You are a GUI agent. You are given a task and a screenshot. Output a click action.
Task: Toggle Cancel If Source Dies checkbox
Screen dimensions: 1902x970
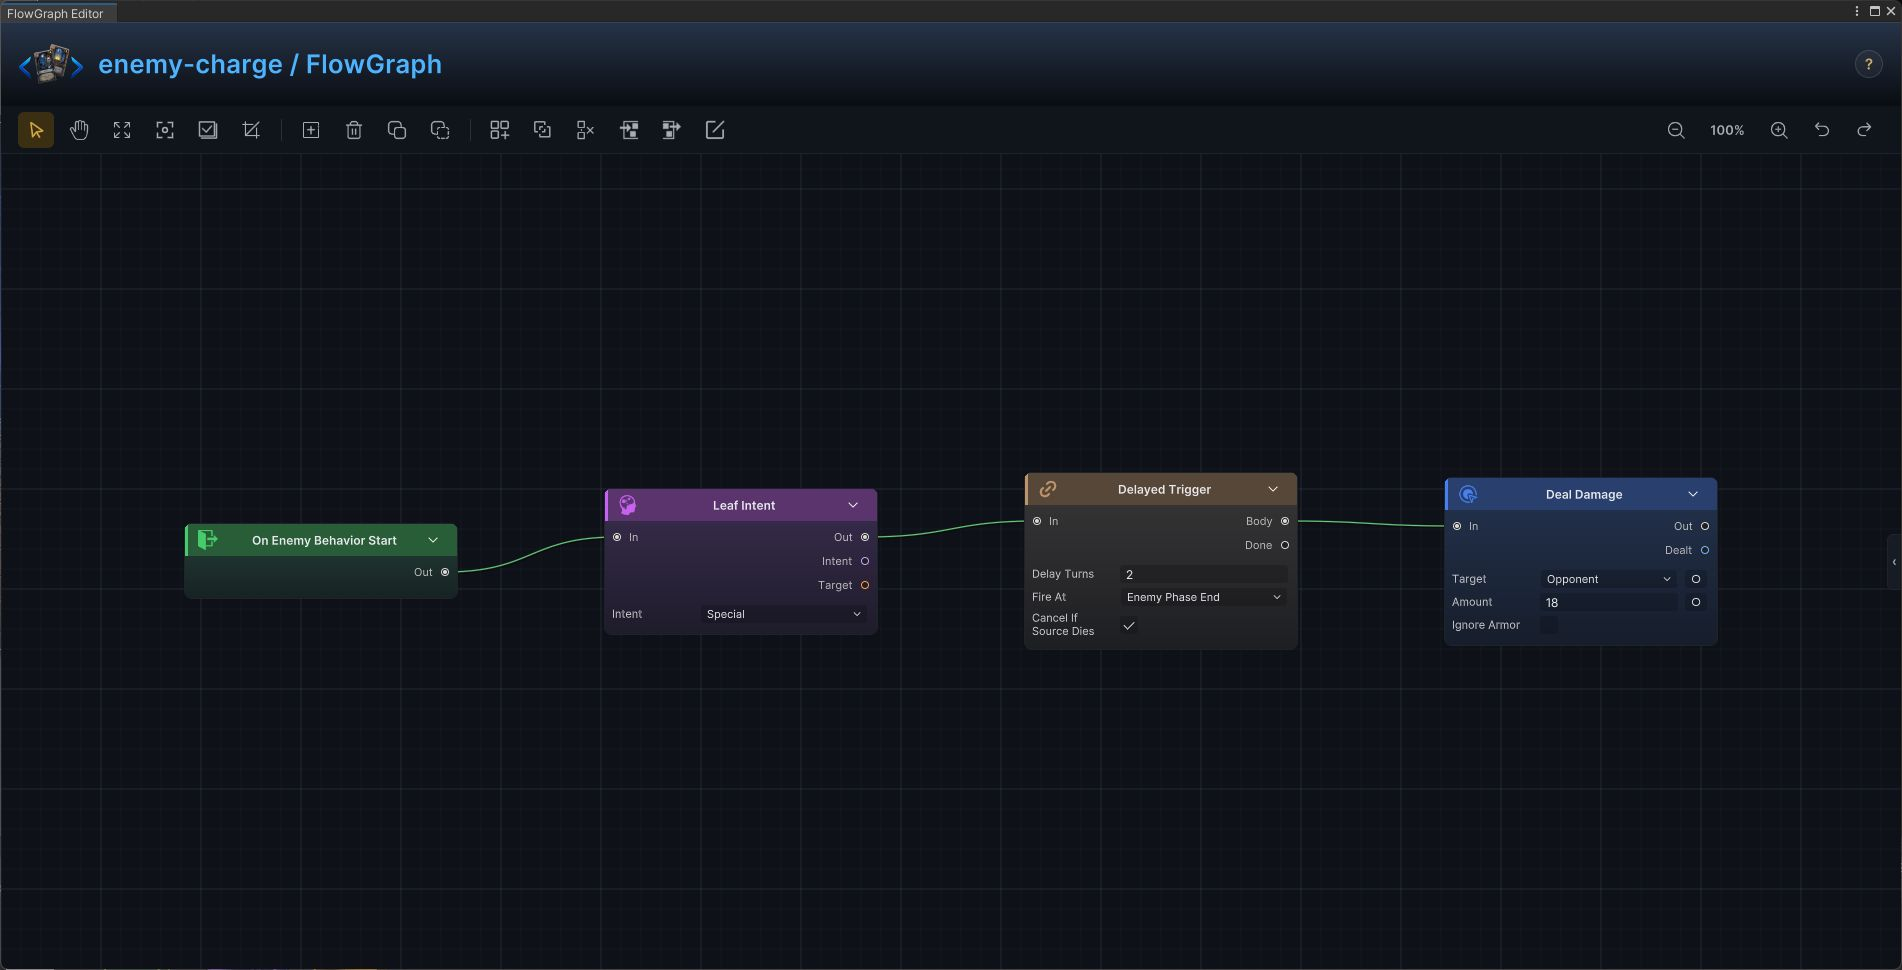tap(1129, 625)
